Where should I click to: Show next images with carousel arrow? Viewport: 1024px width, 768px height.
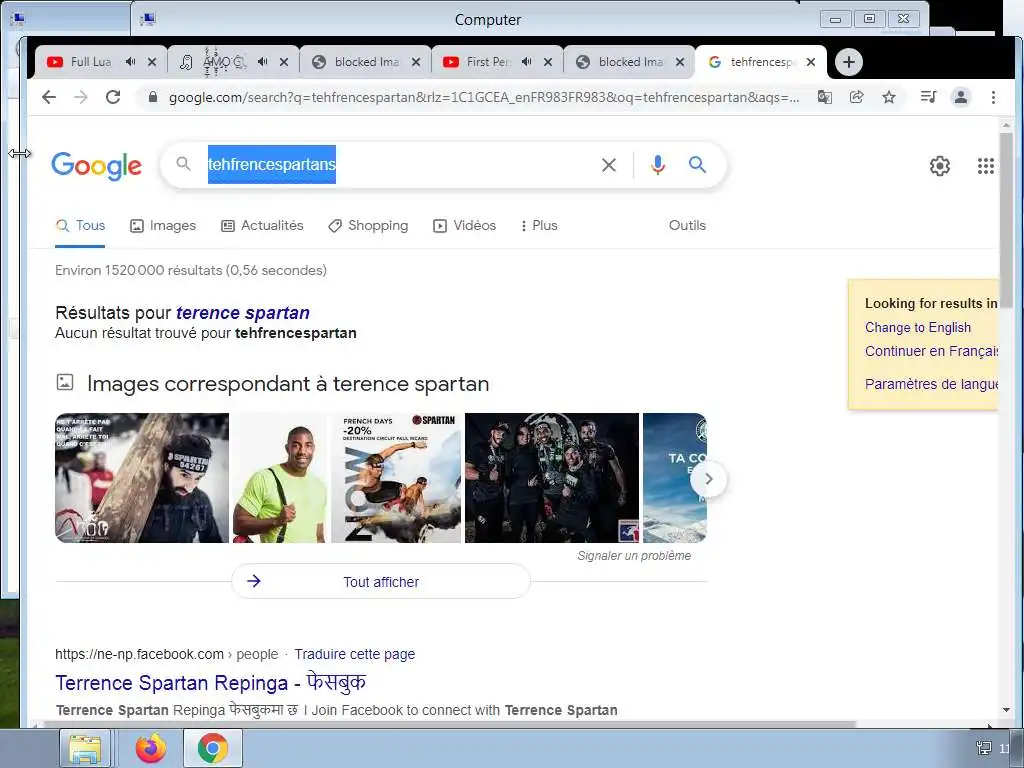(x=709, y=479)
